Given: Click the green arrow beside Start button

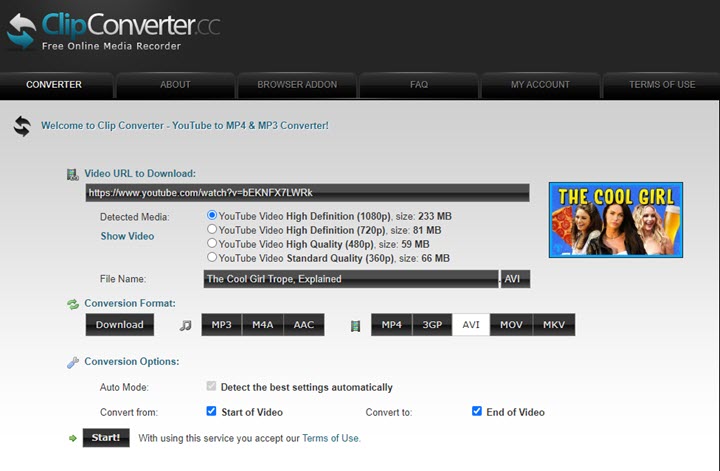Looking at the screenshot, I should pos(73,438).
